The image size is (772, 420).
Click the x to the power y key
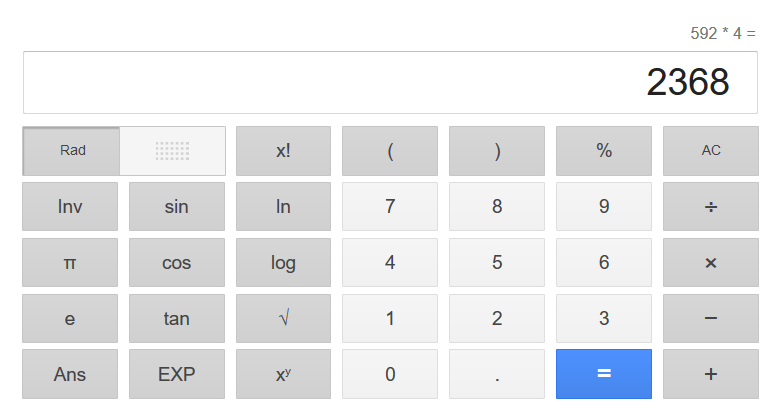(283, 375)
